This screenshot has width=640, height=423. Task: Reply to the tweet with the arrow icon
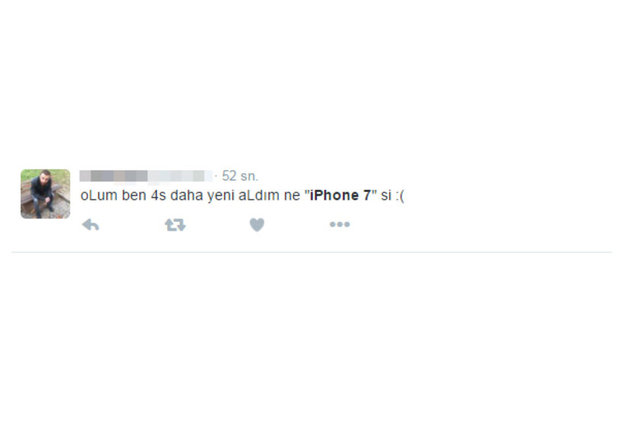91,225
